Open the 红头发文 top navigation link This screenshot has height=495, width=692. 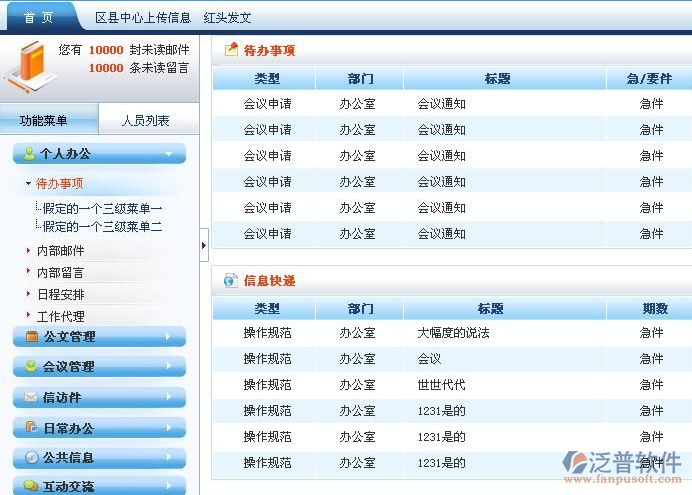click(x=228, y=17)
